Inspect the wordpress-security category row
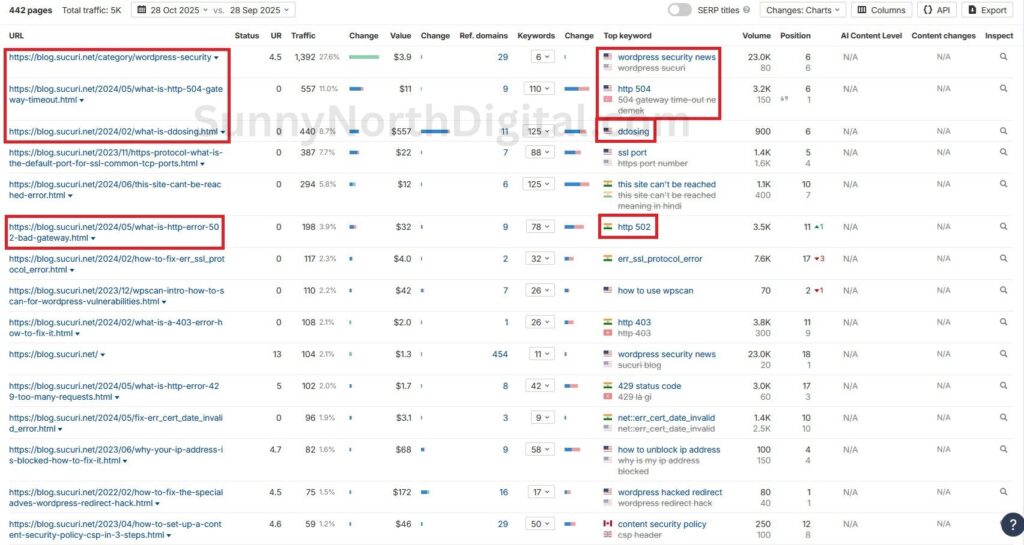The image size is (1024, 545). pyautogui.click(x=1003, y=57)
